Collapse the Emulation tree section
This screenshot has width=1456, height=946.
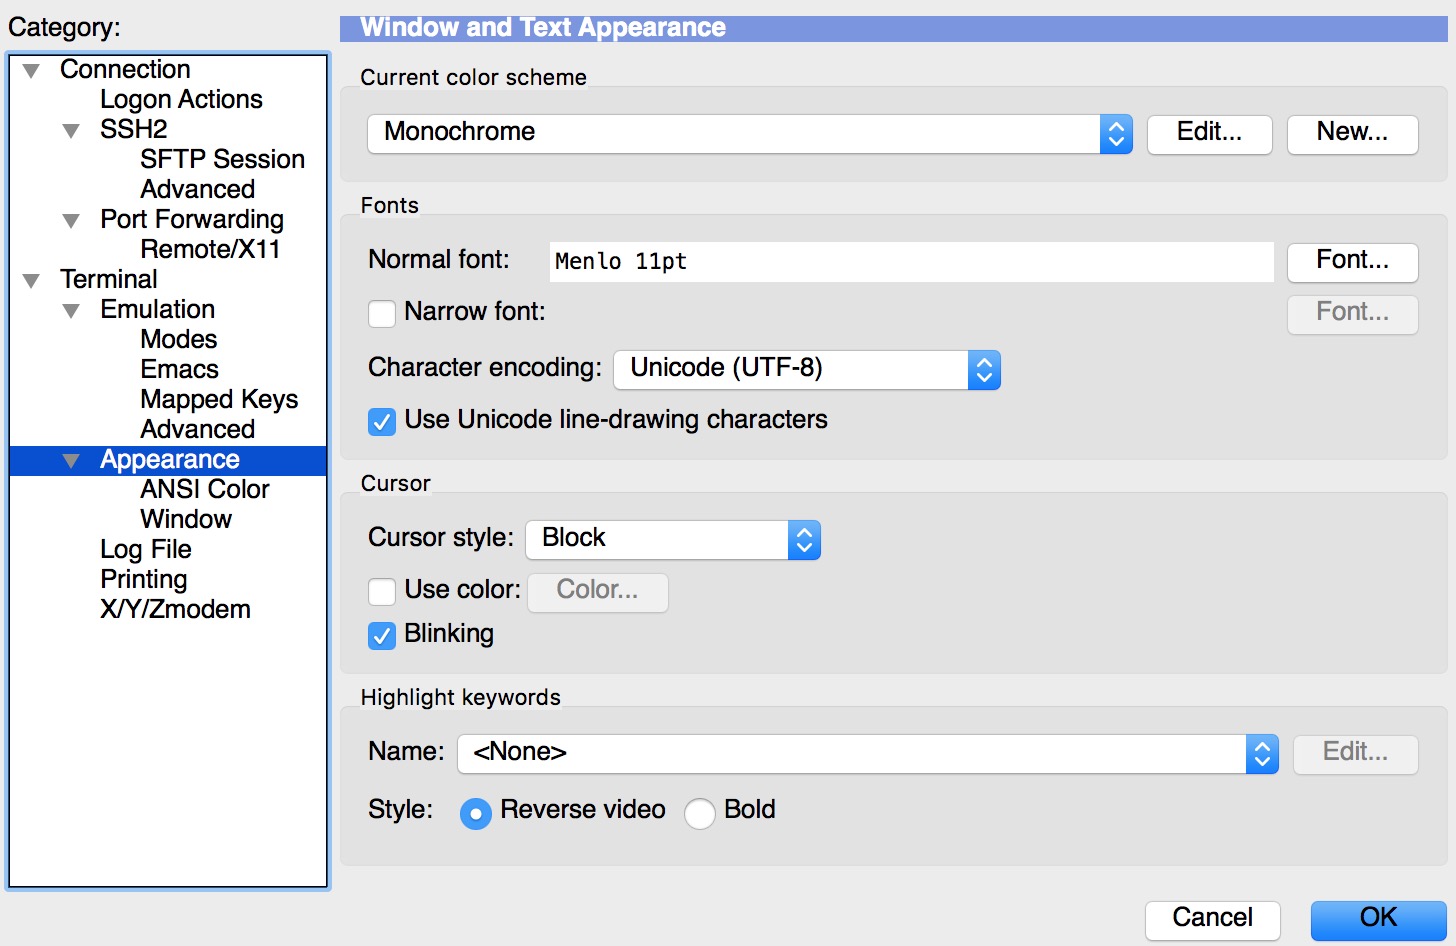click(71, 311)
